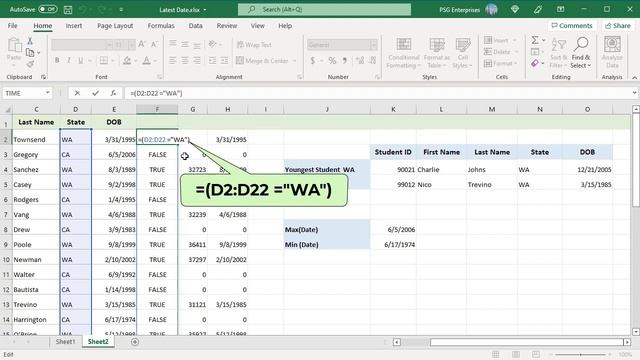Viewport: 640px width, 360px height.
Task: Click the Enter checkmark in formula bar
Action: tap(95, 93)
